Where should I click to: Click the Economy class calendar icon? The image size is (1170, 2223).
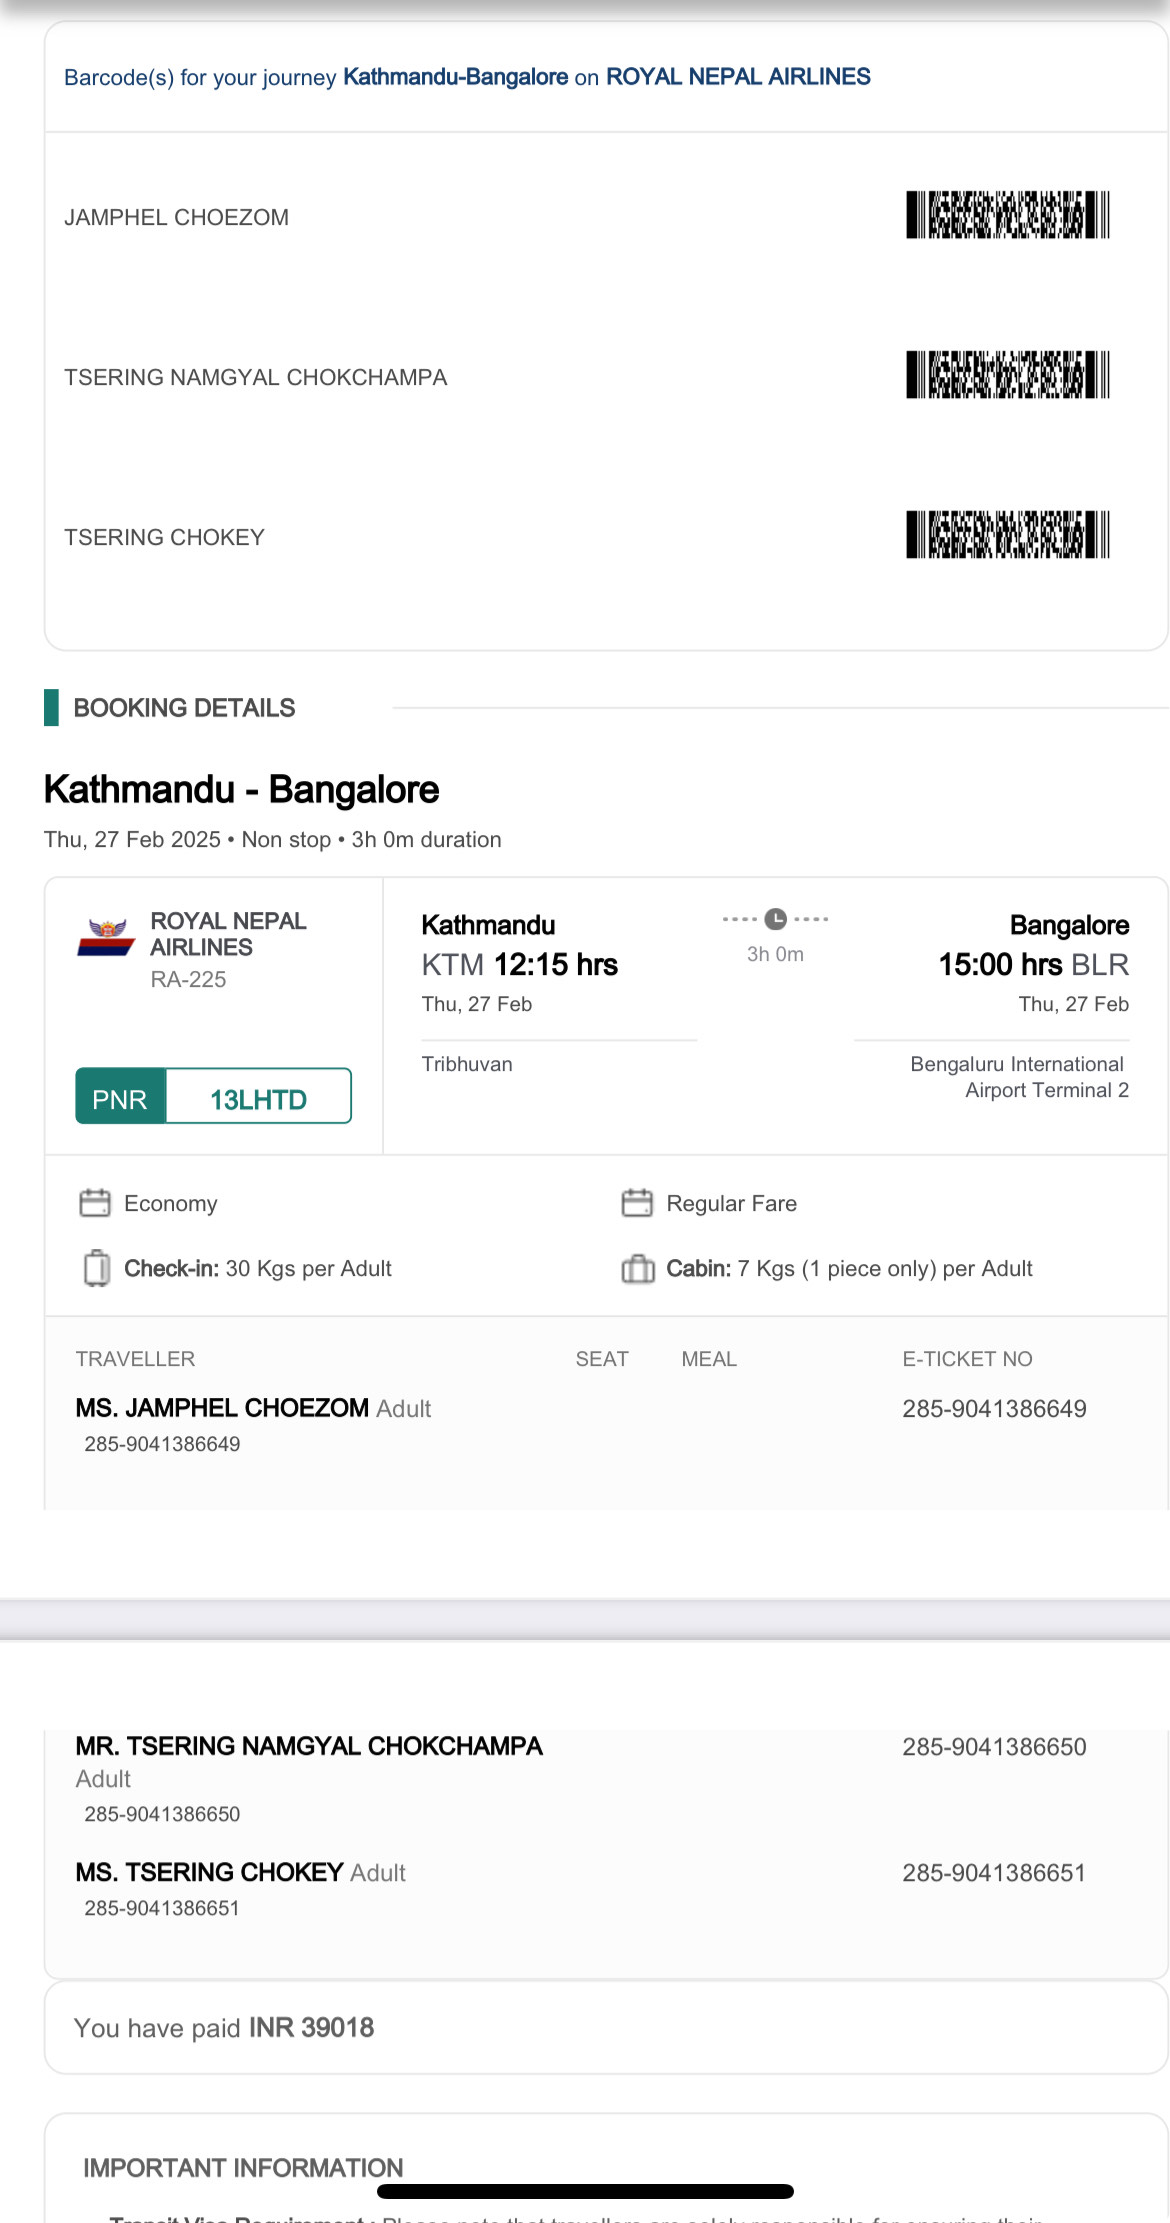[95, 1202]
